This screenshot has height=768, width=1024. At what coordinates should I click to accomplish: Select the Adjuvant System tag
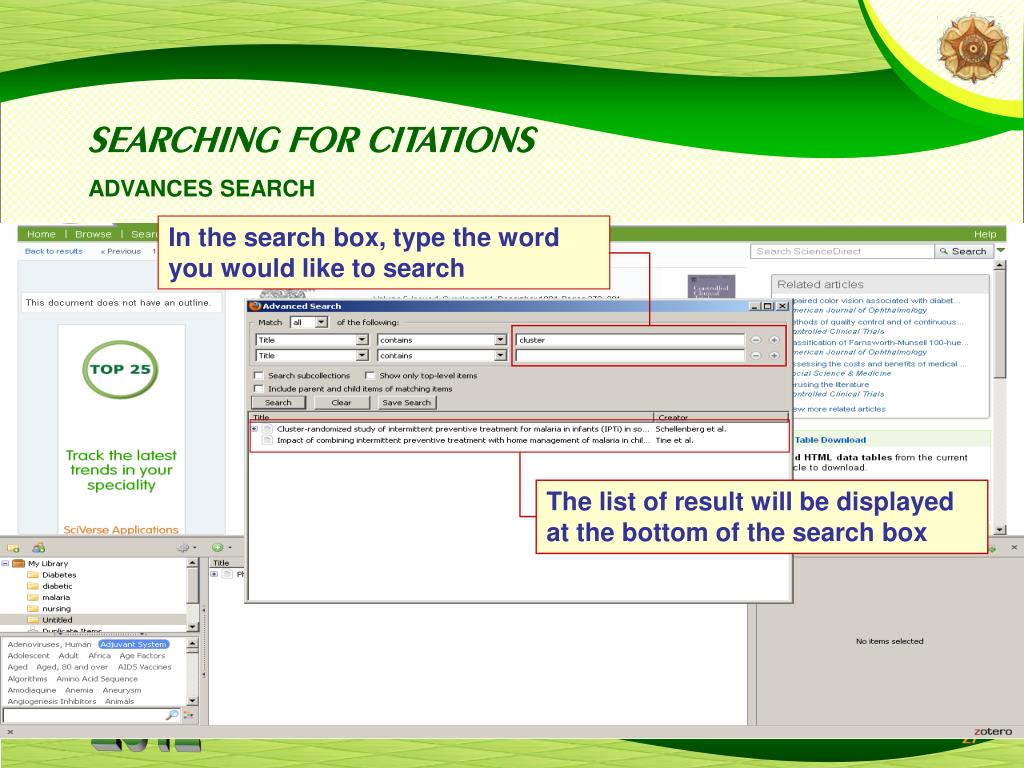[133, 645]
